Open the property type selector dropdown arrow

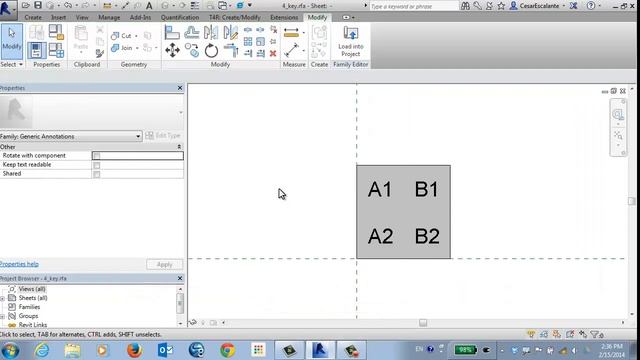coord(181,113)
